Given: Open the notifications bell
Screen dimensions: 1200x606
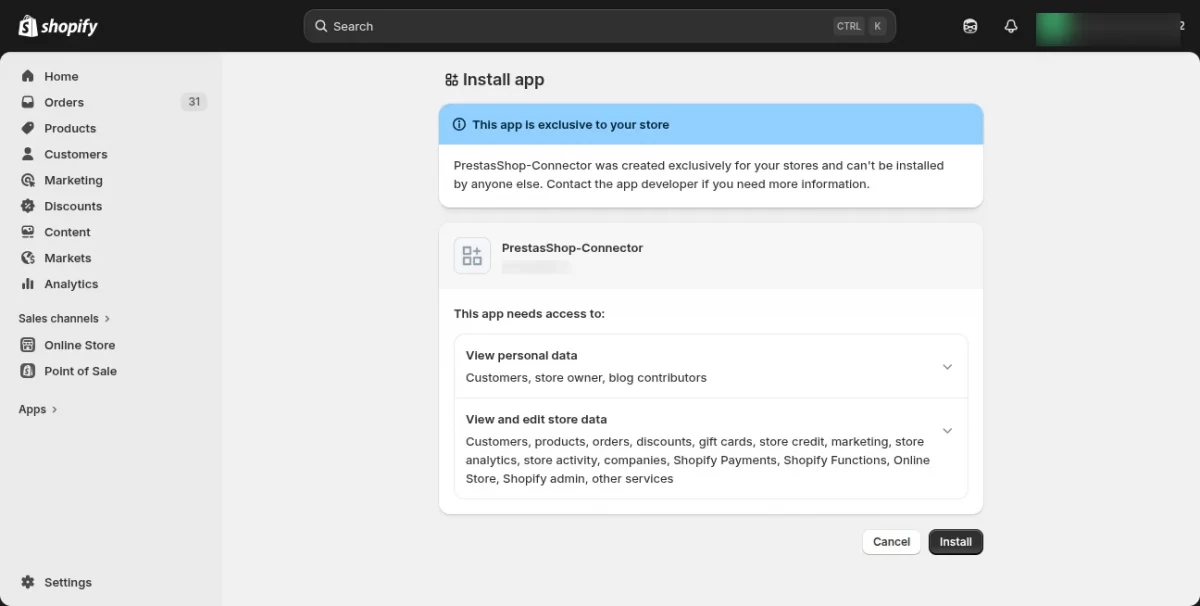Looking at the screenshot, I should pyautogui.click(x=1011, y=26).
